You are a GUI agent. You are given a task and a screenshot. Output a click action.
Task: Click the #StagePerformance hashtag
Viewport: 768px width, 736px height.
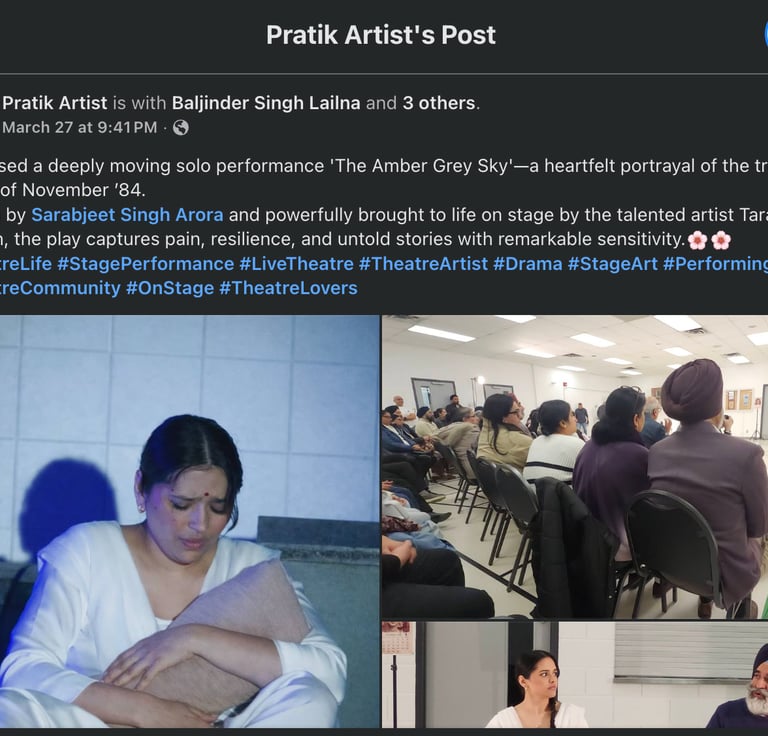coord(145,263)
